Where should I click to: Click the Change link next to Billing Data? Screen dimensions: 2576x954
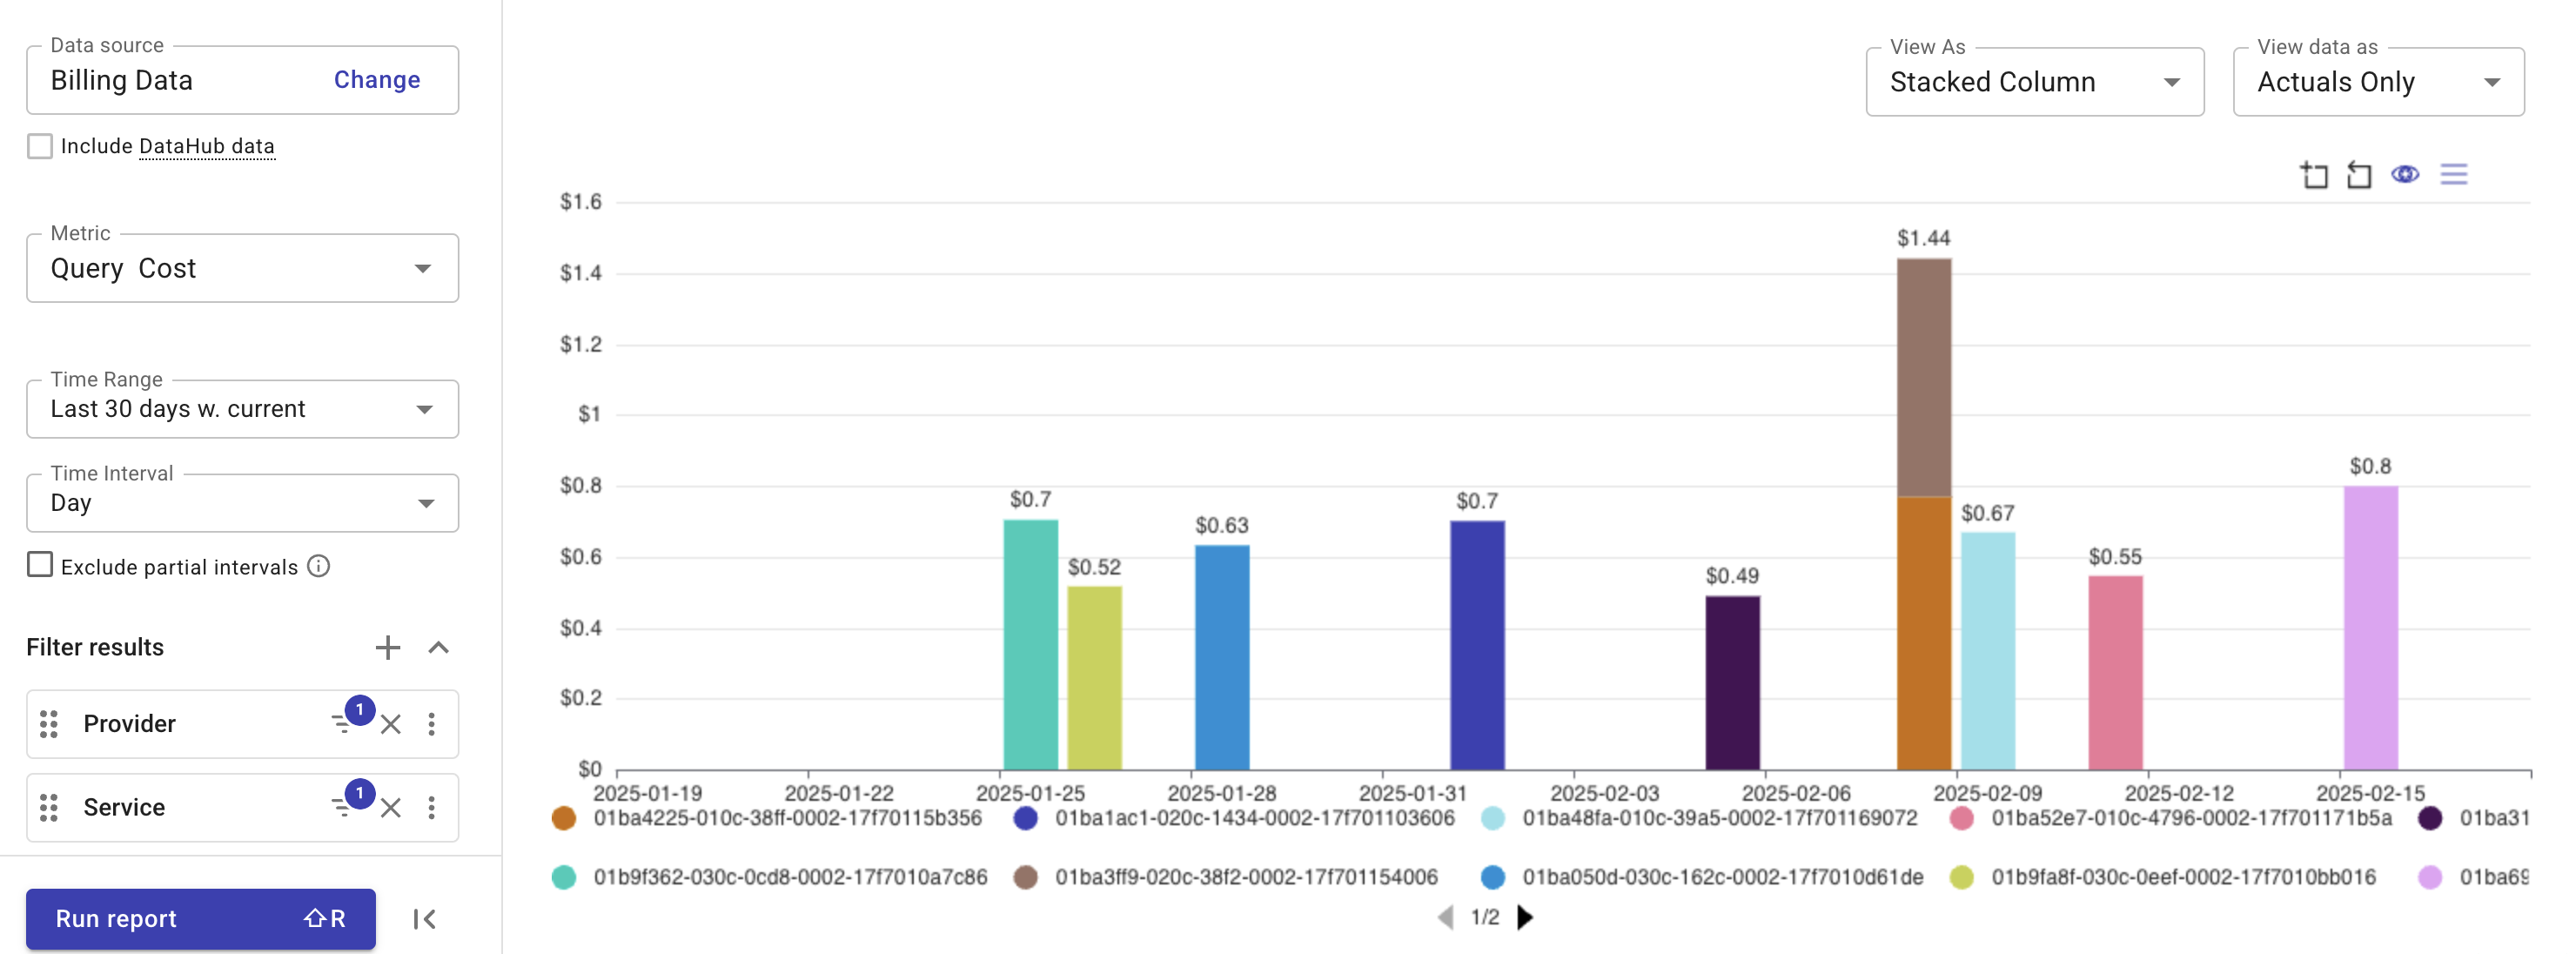pos(376,80)
